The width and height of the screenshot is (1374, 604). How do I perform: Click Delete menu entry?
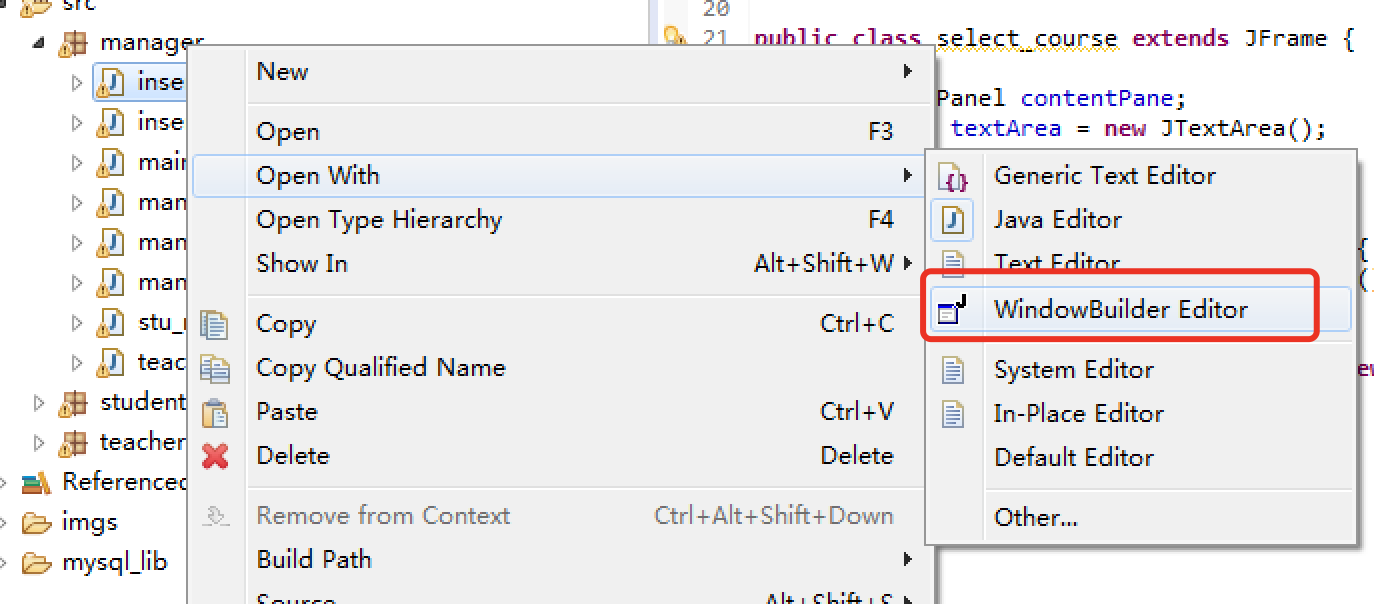click(560, 455)
